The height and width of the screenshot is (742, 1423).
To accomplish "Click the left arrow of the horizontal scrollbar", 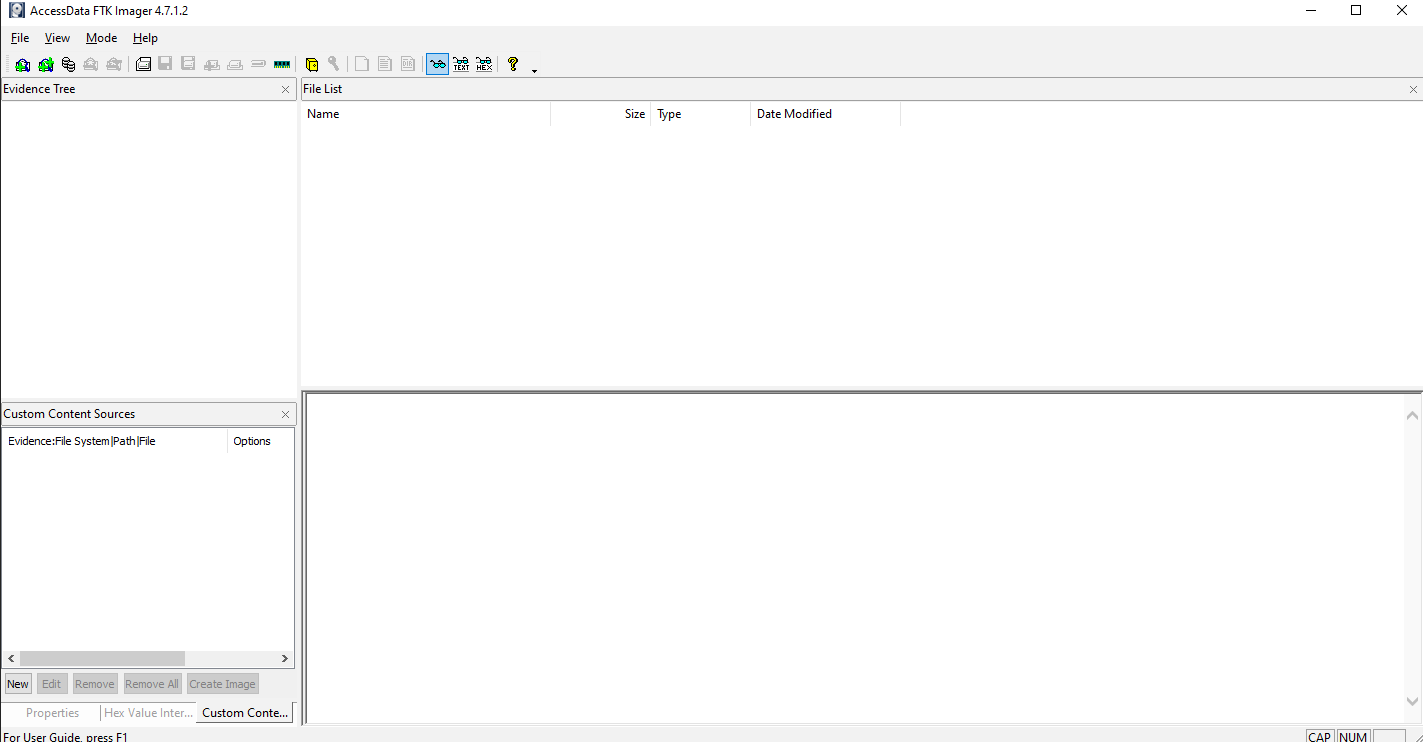I will [12, 659].
